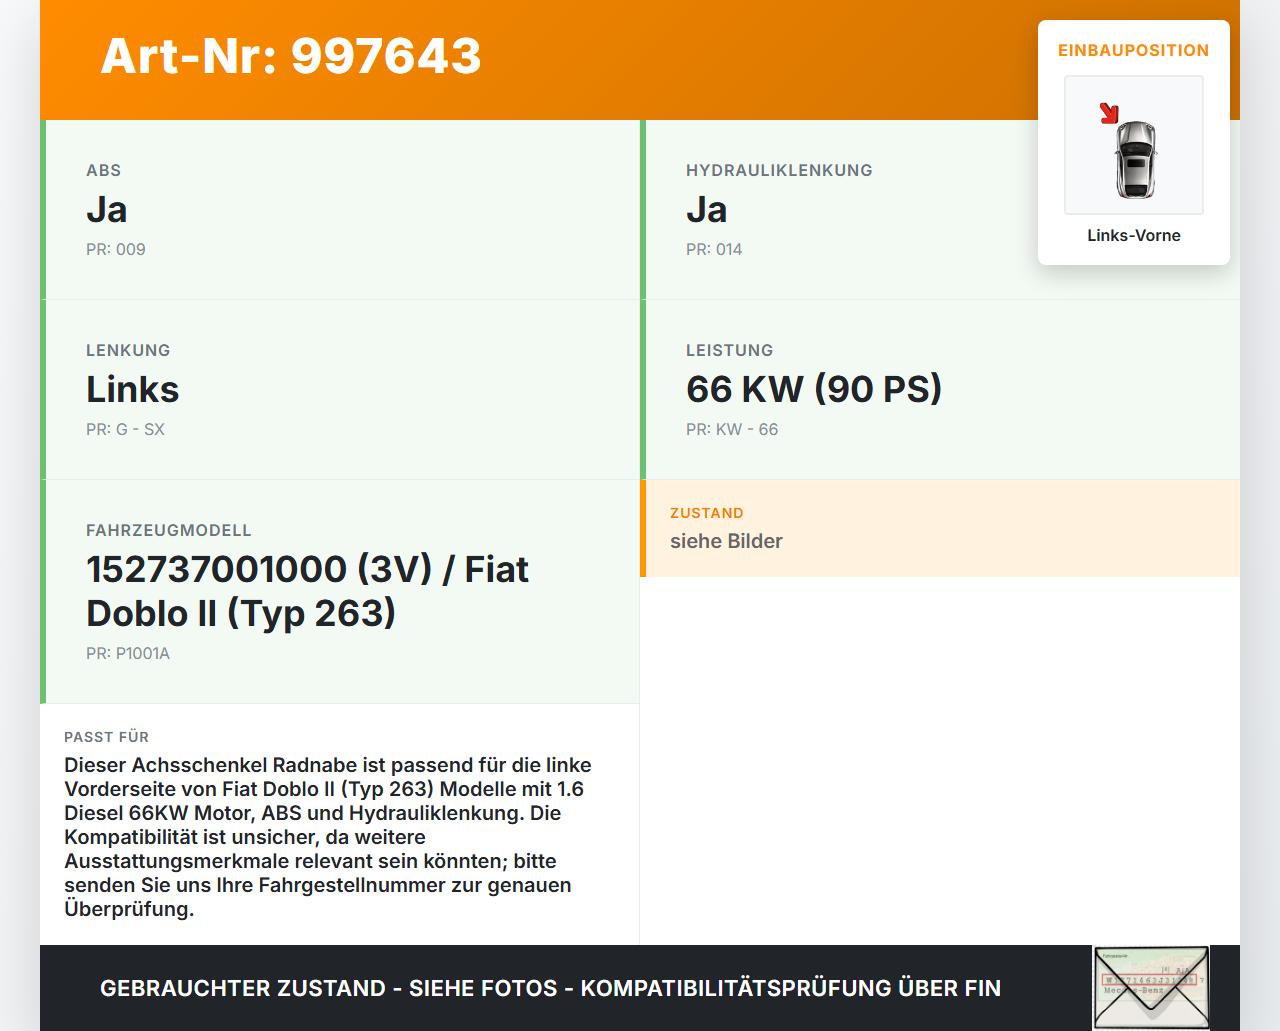Click the Hydrauliklenkung value Ja
This screenshot has width=1280, height=1031.
click(x=706, y=210)
